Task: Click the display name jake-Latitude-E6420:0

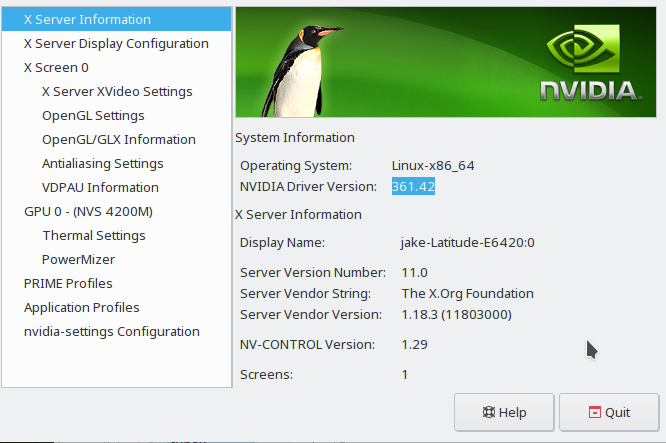Action: (467, 242)
